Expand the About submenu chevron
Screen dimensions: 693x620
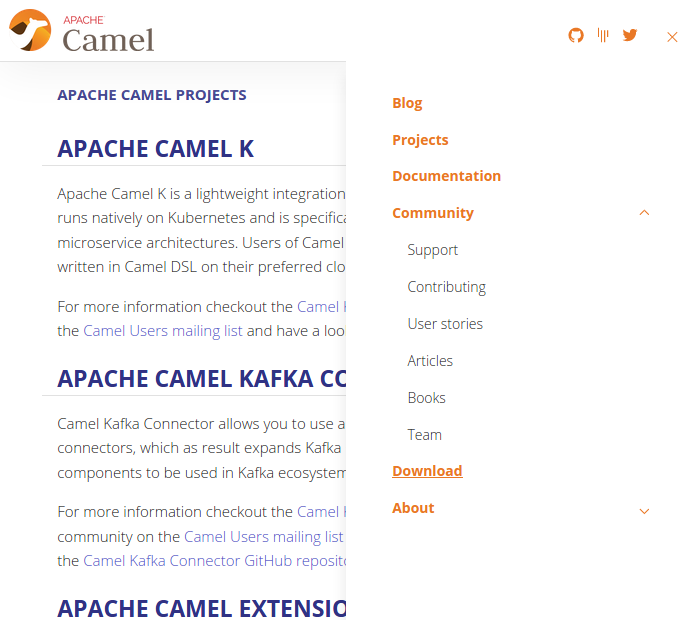(644, 511)
